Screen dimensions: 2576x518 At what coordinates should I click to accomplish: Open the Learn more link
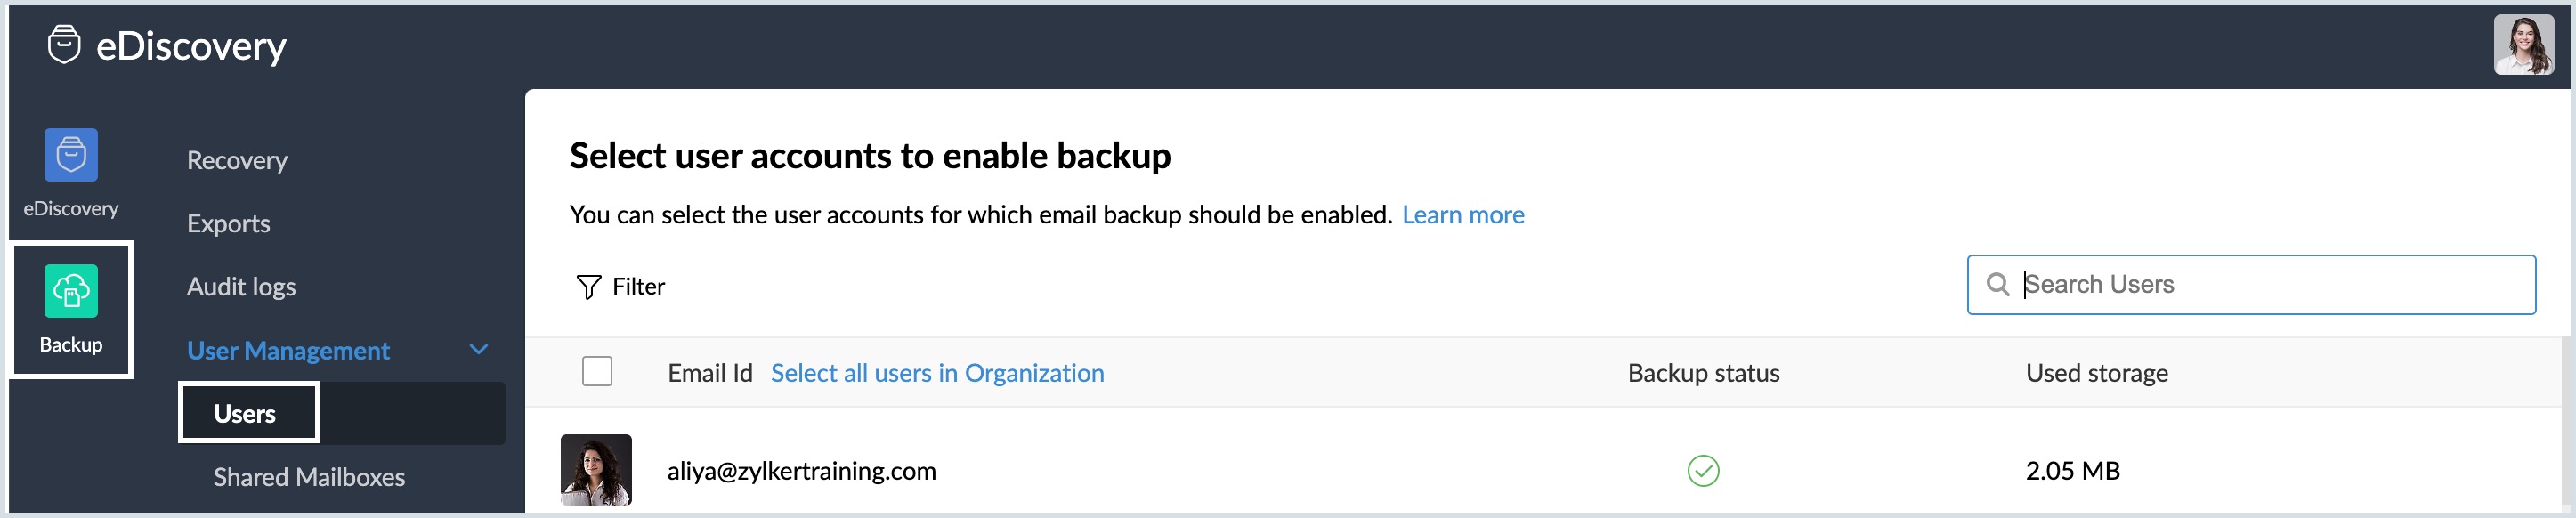[x=1464, y=214]
